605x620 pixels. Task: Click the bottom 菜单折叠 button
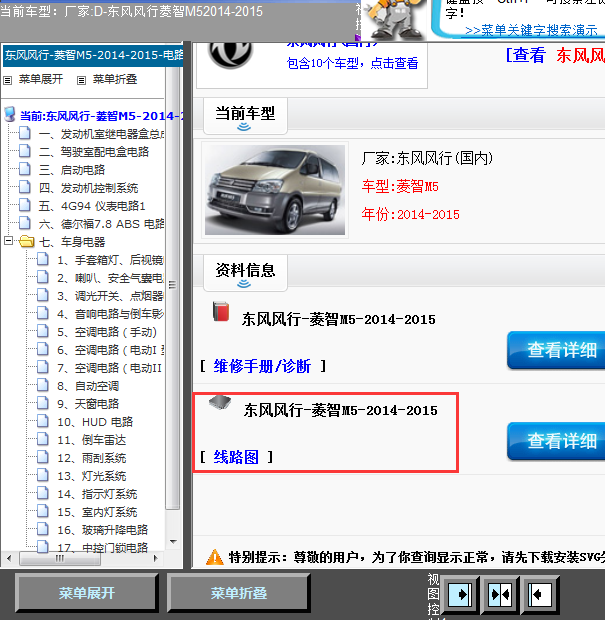(238, 593)
